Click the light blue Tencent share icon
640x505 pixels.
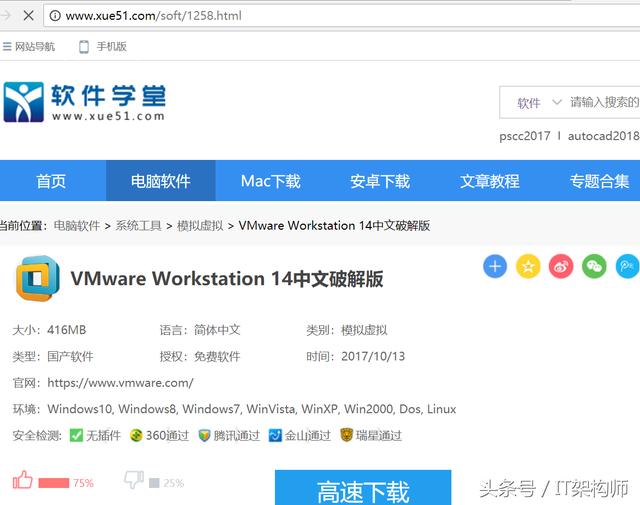coord(627,267)
